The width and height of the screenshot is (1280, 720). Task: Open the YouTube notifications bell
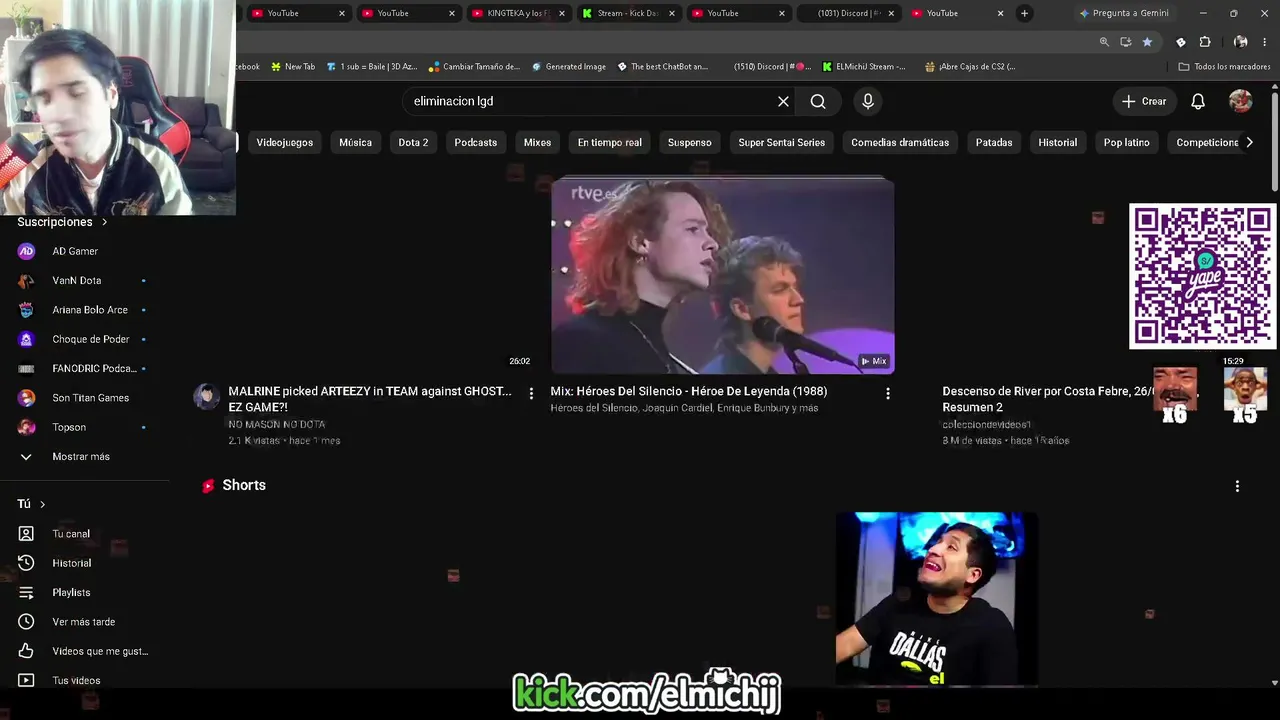1198,101
